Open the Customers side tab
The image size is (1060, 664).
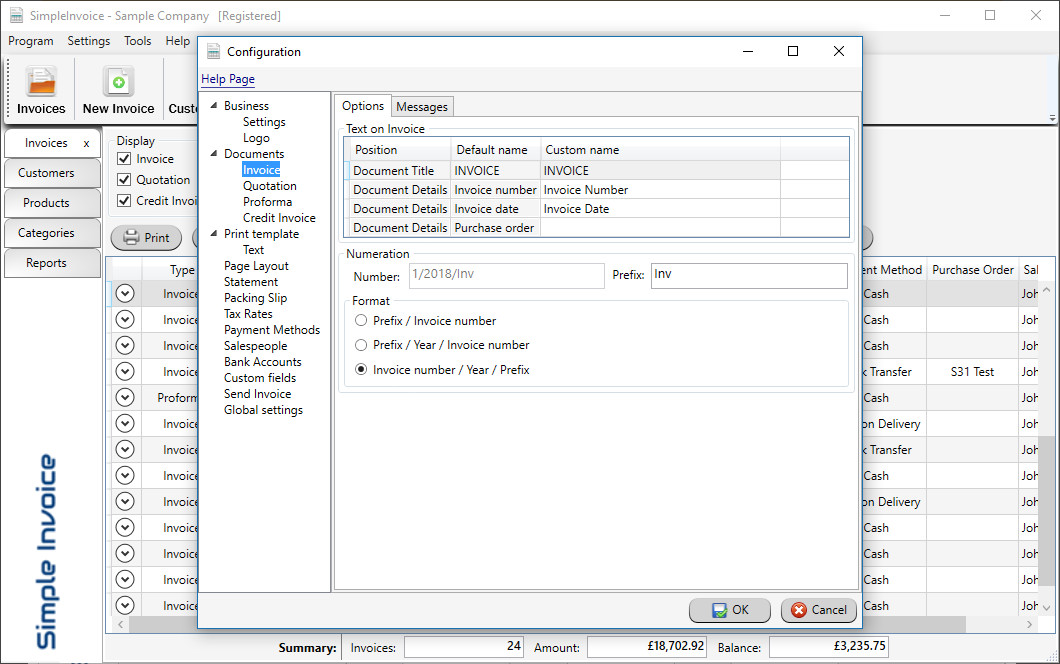click(53, 173)
